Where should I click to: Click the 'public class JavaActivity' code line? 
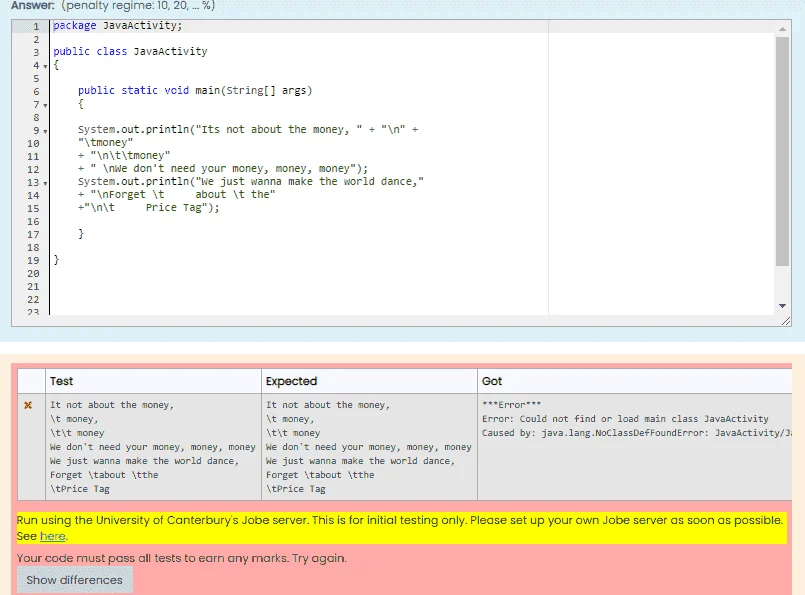click(130, 51)
